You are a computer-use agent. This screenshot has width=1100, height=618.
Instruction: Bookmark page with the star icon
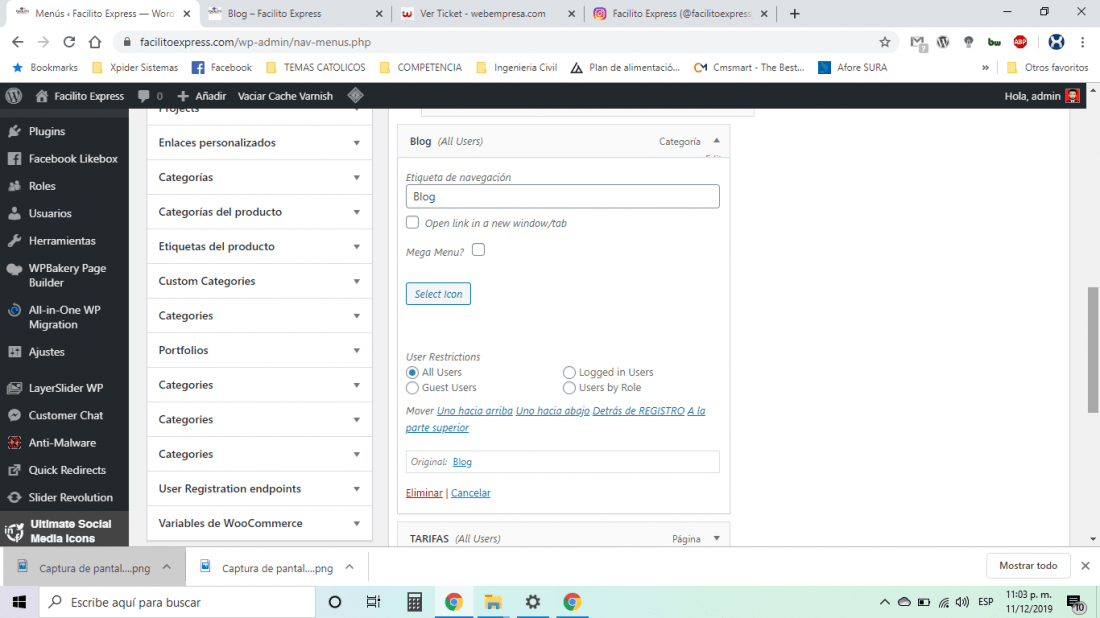(x=885, y=42)
